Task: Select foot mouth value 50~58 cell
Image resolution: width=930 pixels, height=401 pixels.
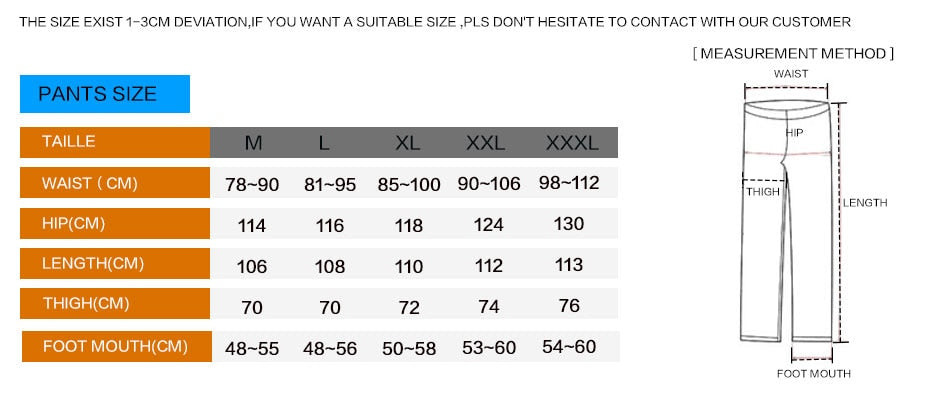Action: tap(409, 349)
